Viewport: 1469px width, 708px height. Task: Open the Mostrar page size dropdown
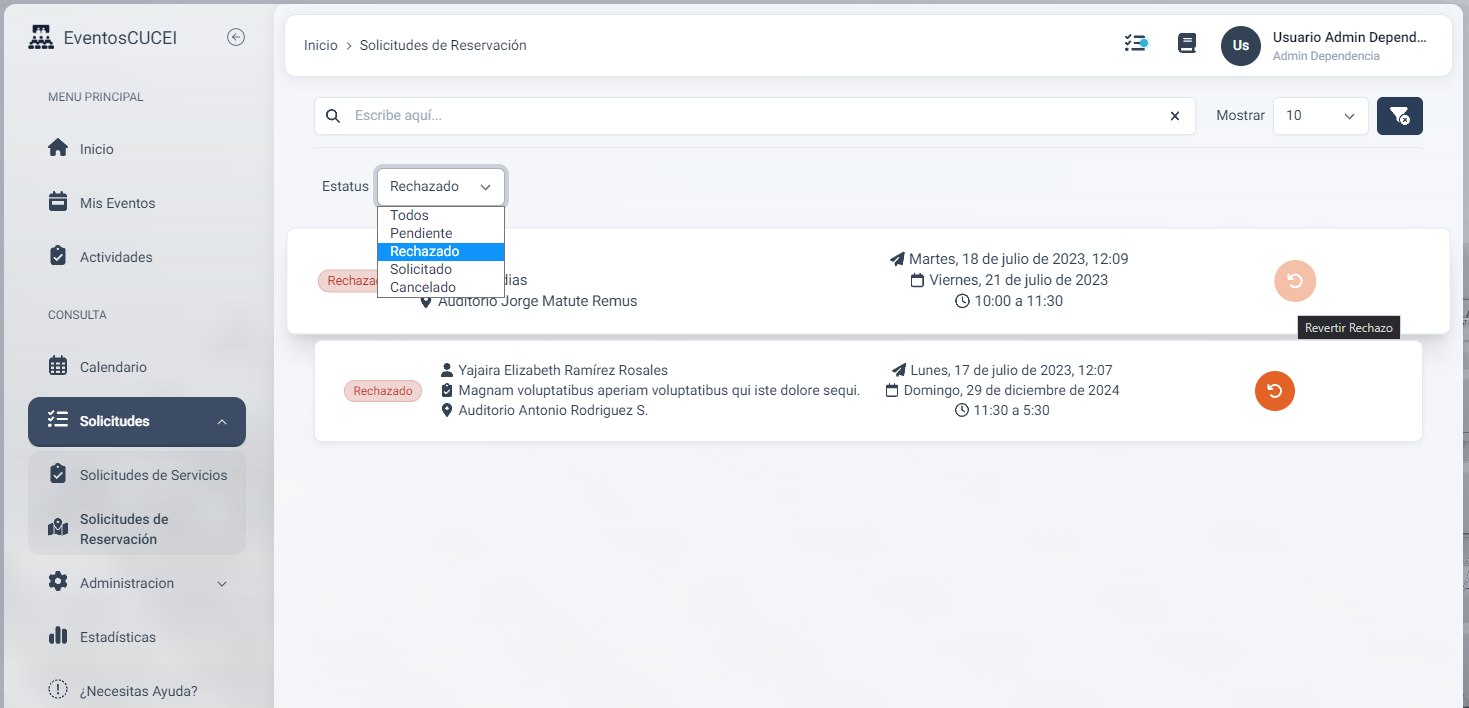point(1320,116)
